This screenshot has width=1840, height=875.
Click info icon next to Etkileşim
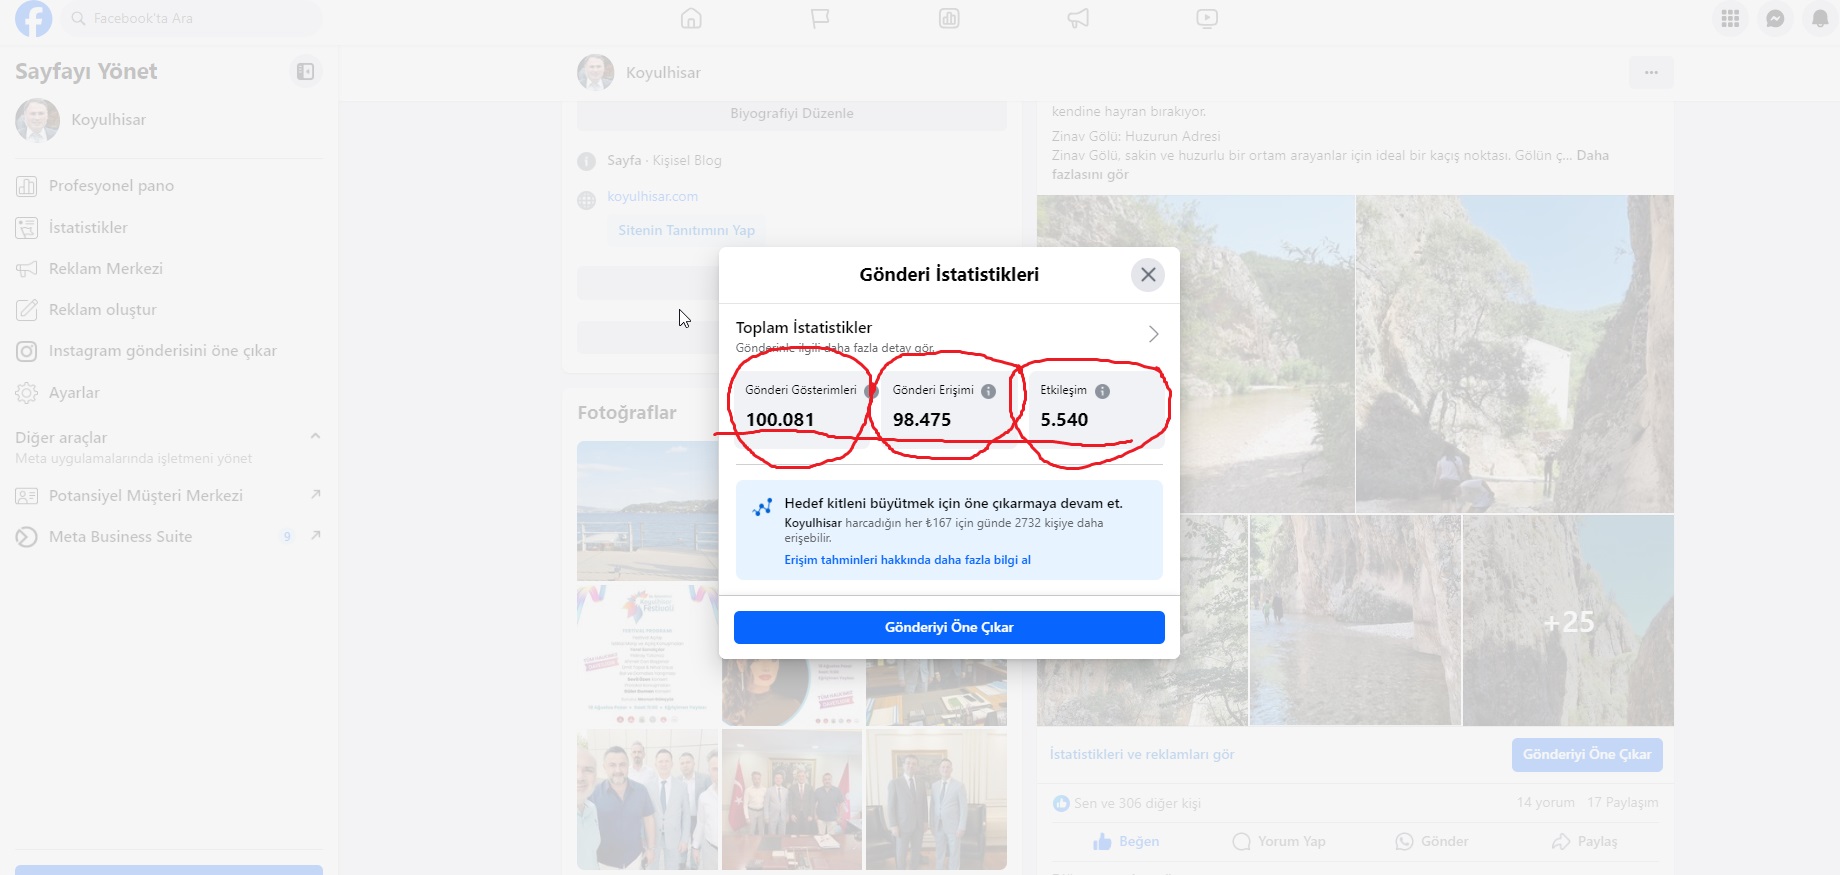click(x=1102, y=391)
